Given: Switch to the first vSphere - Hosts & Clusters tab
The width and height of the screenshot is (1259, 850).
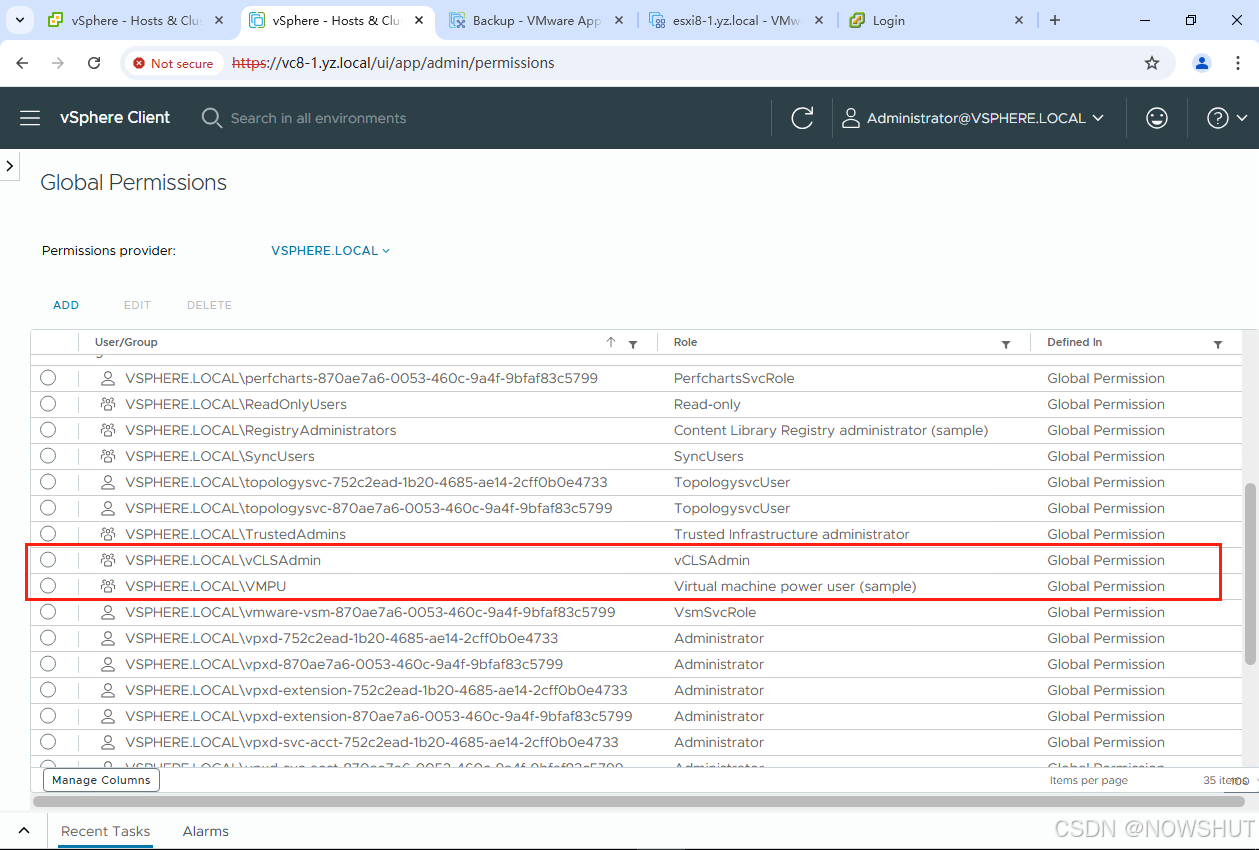Looking at the screenshot, I should pos(135,20).
